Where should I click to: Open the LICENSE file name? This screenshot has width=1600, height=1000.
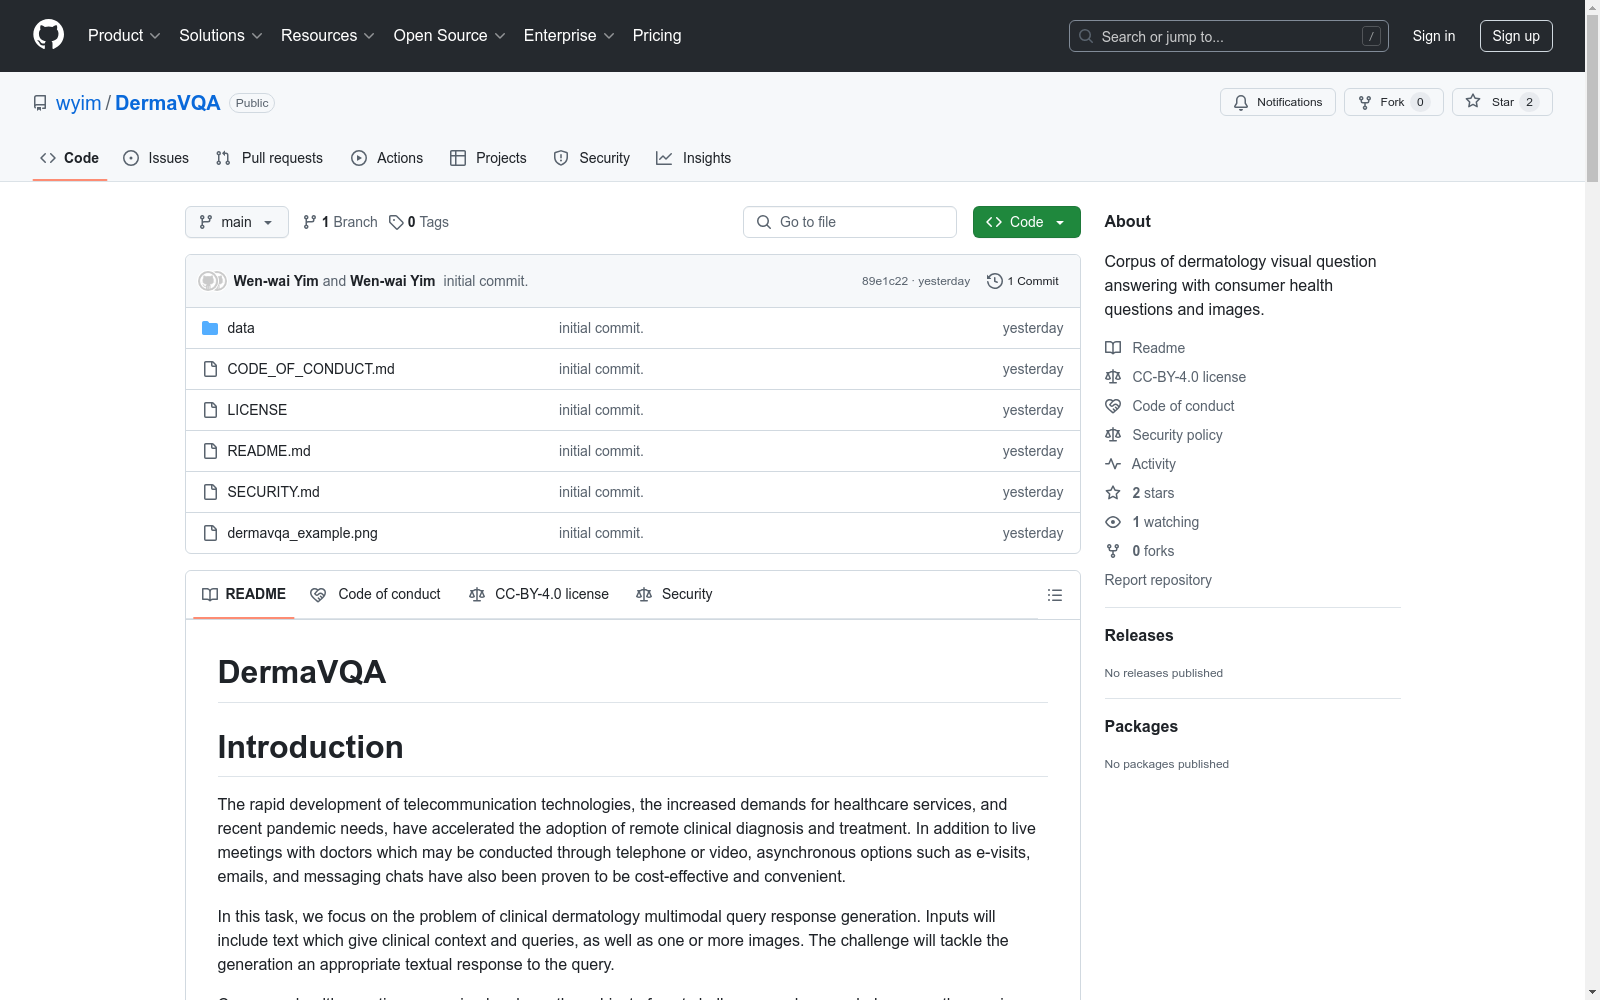pos(257,410)
